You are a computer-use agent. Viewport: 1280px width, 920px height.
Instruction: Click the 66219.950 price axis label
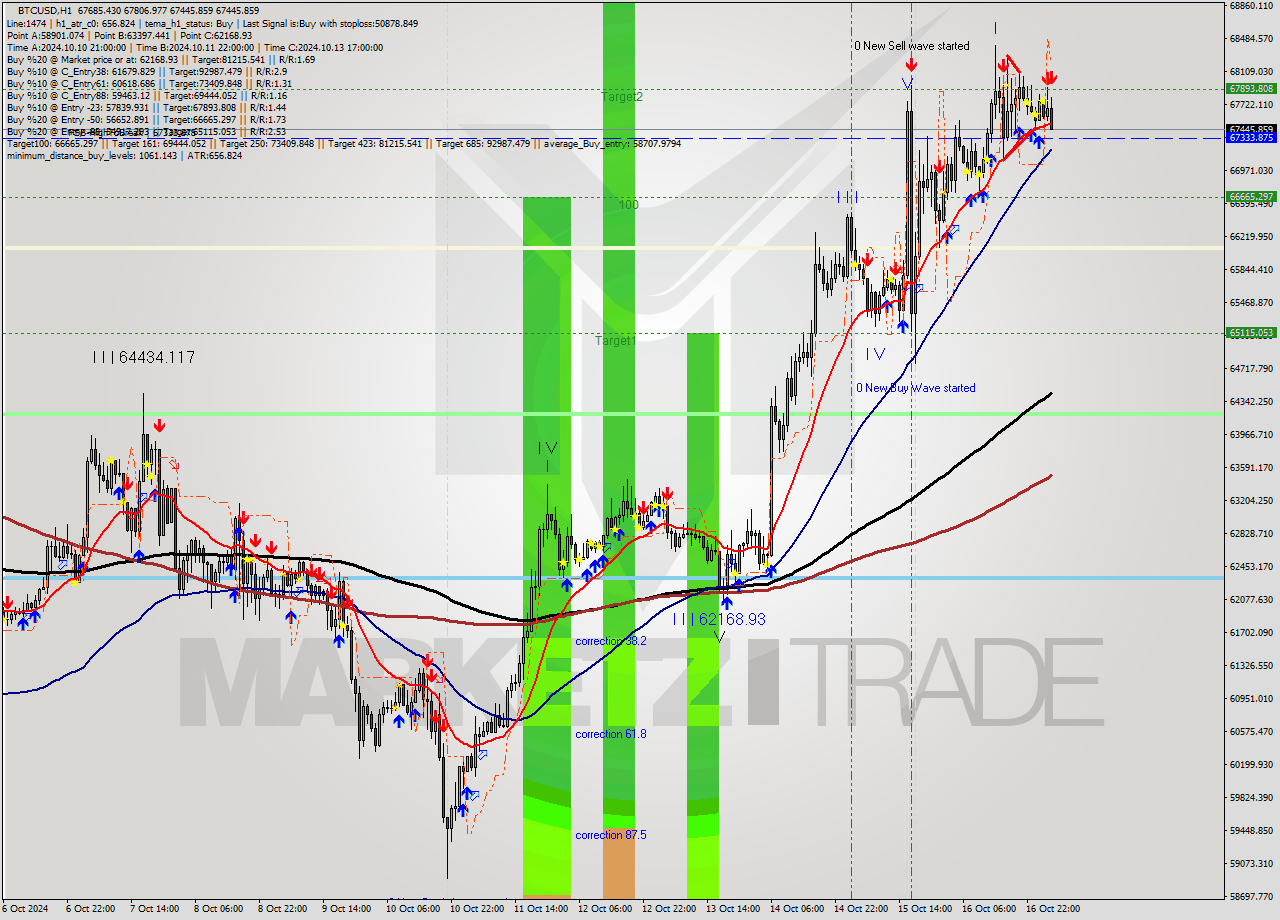1251,237
